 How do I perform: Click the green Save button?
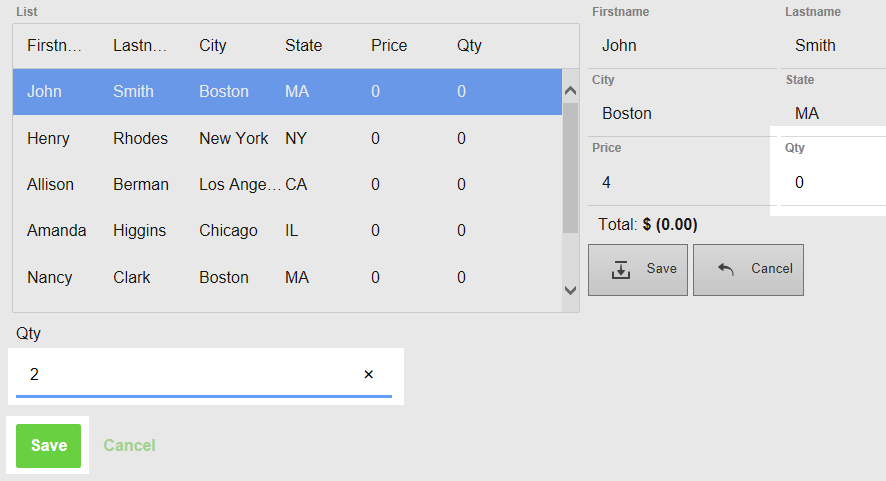click(x=49, y=446)
